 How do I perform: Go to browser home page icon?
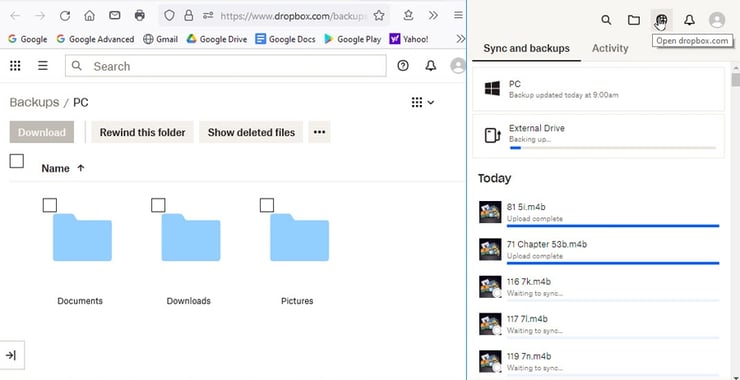(x=89, y=16)
